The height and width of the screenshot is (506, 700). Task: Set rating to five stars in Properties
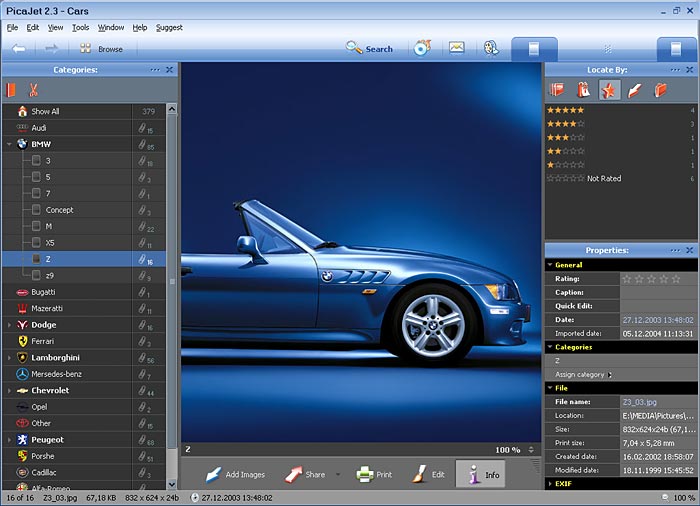click(678, 279)
